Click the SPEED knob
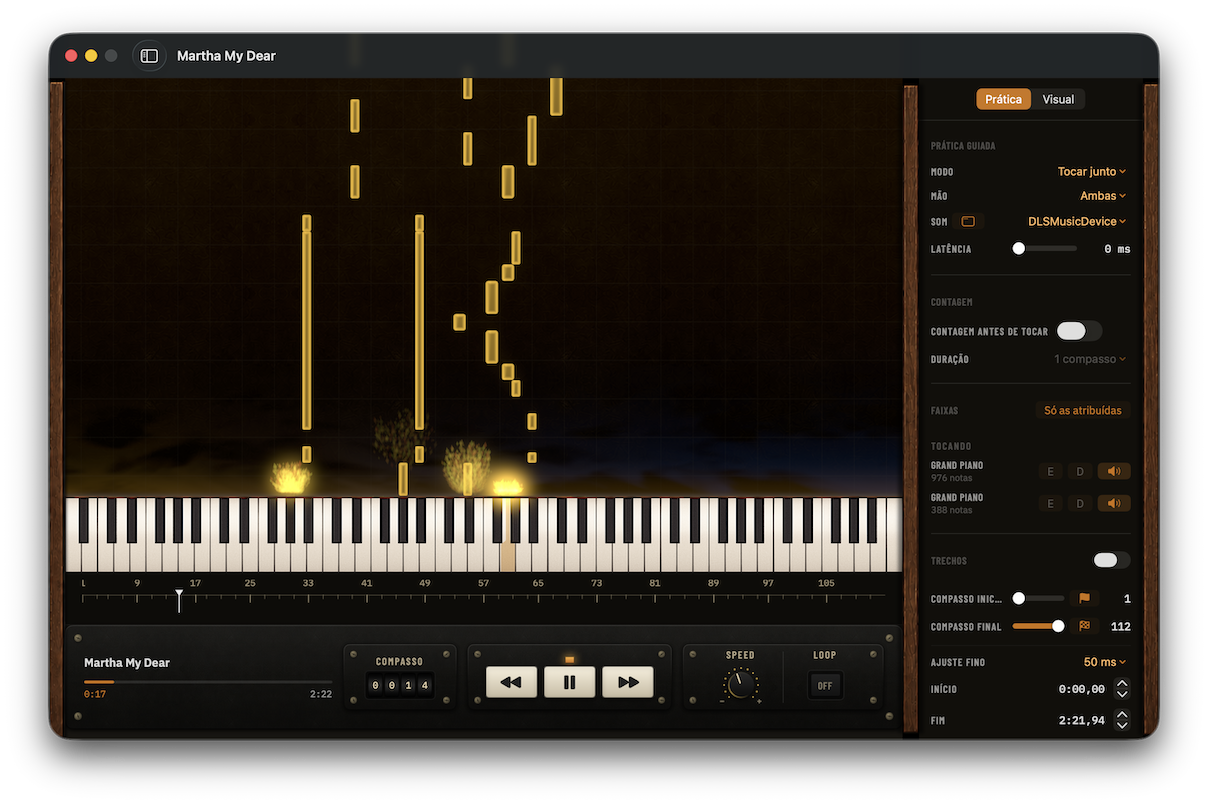 [740, 685]
